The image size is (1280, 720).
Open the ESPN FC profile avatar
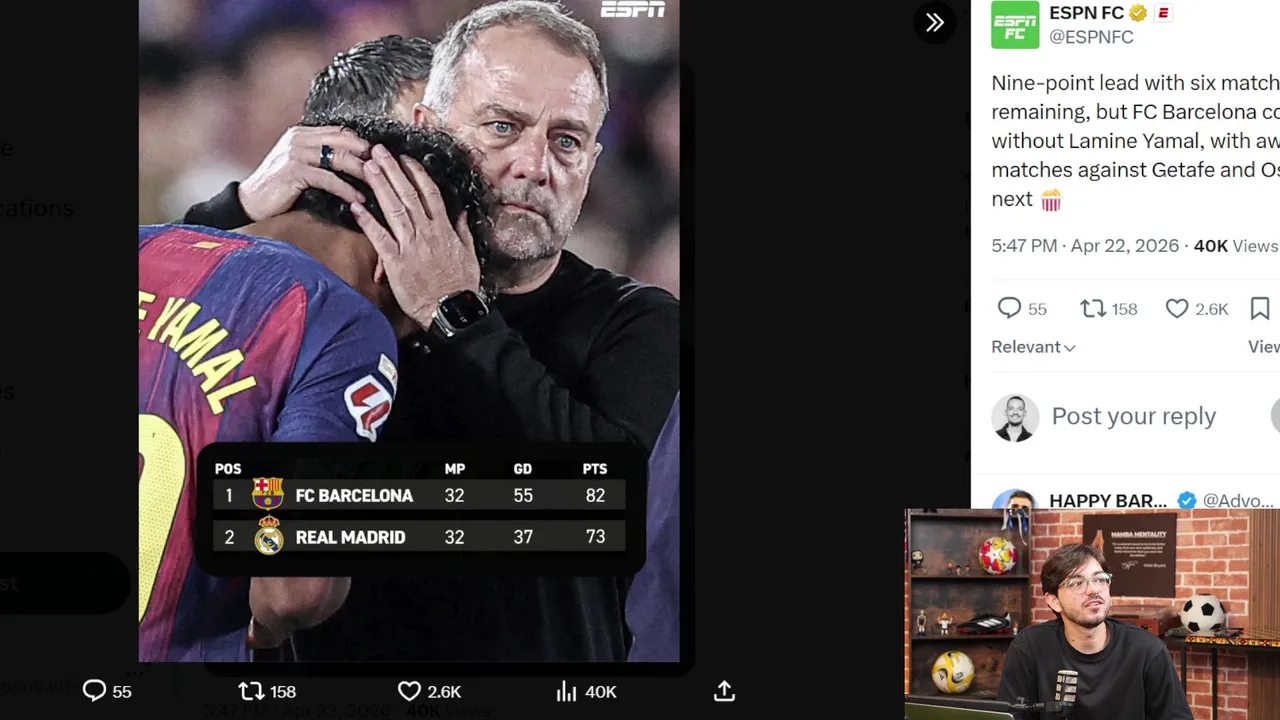(x=1014, y=24)
